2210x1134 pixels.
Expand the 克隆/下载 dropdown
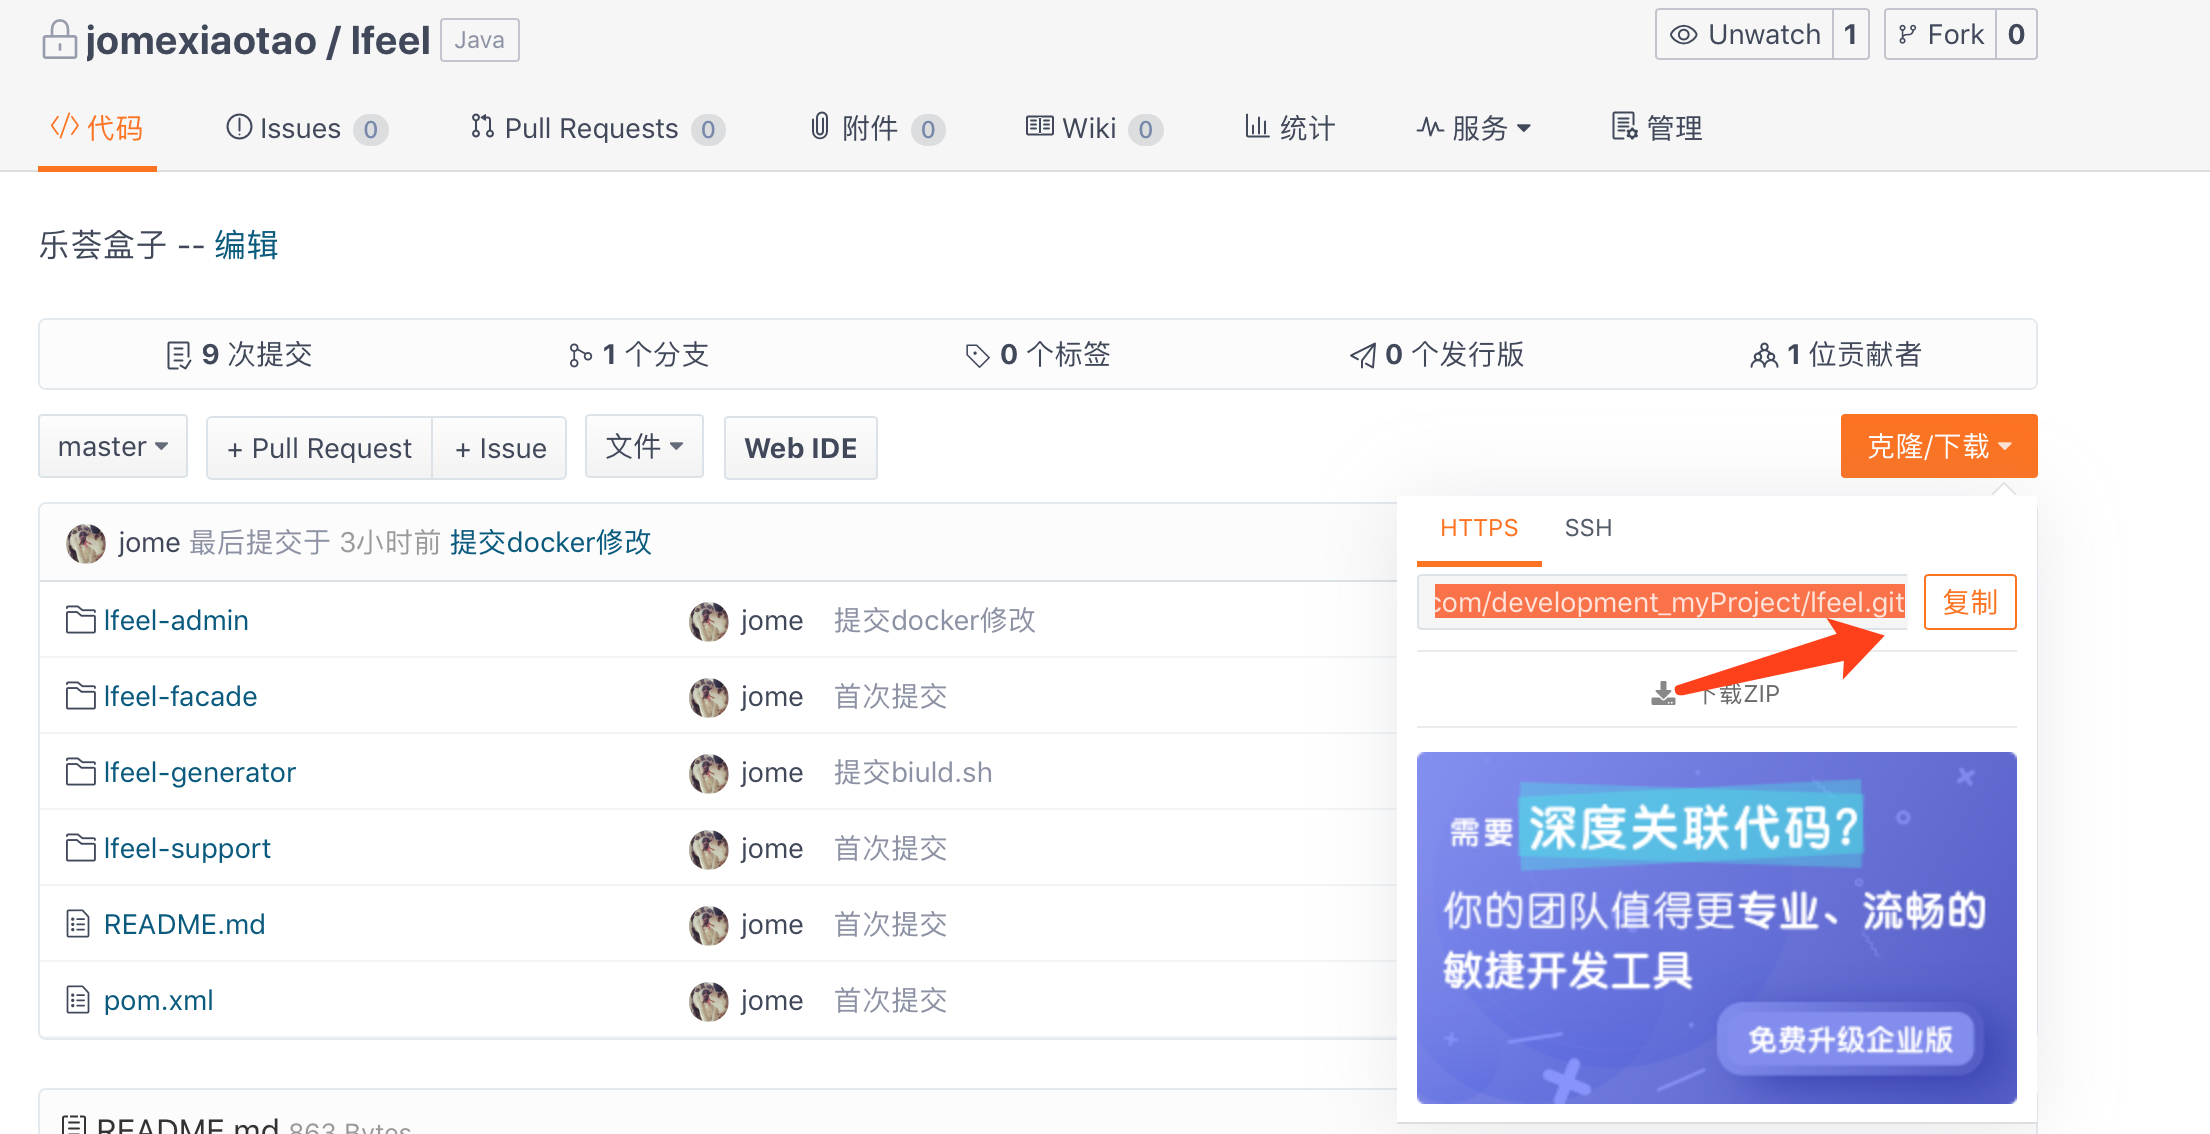click(x=1938, y=446)
